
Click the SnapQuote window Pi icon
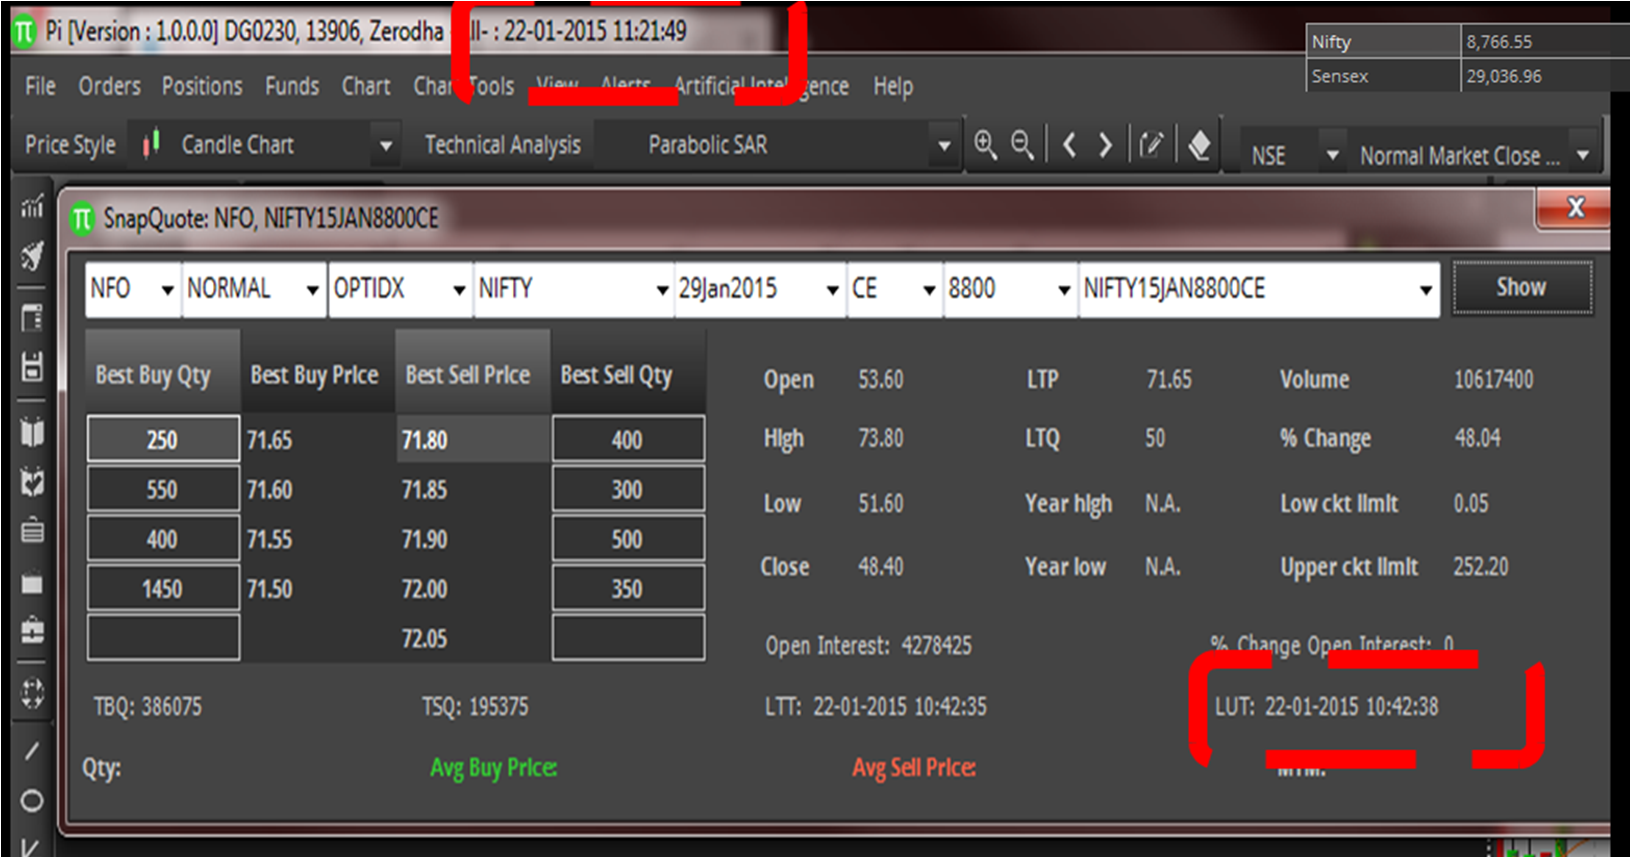(x=82, y=219)
